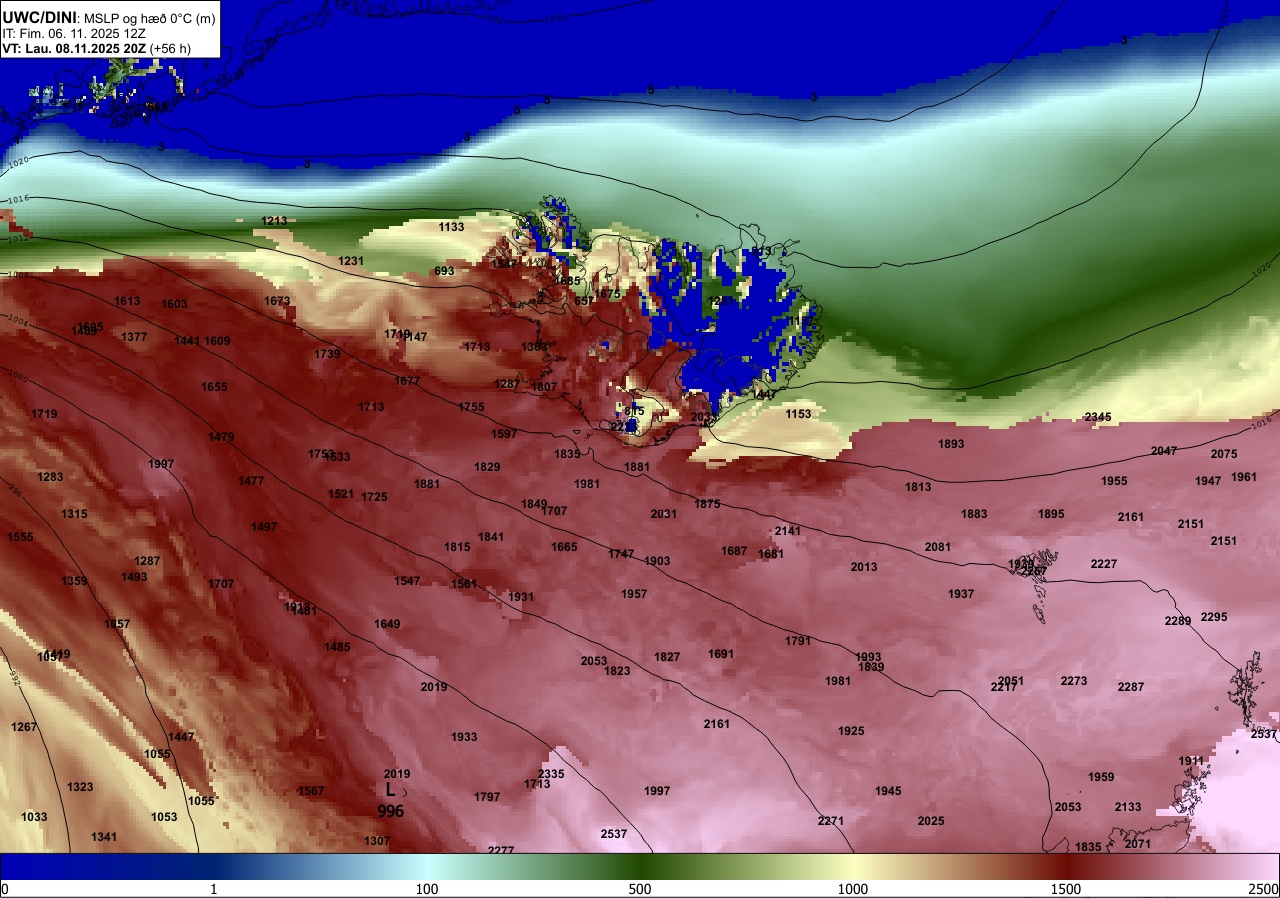Click the 1020 isobar label
1280x898 pixels.
tap(17, 160)
